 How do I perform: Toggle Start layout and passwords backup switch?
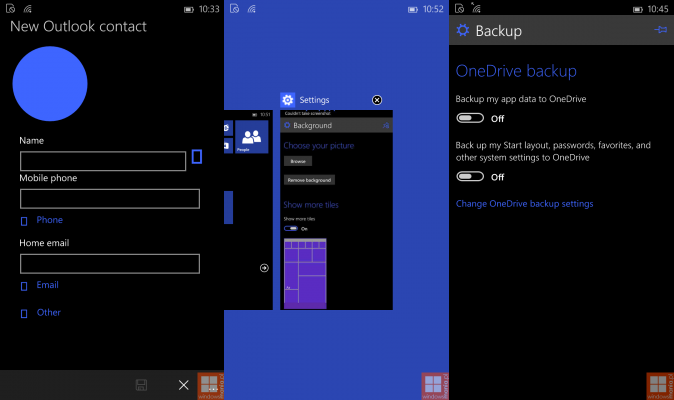470,177
